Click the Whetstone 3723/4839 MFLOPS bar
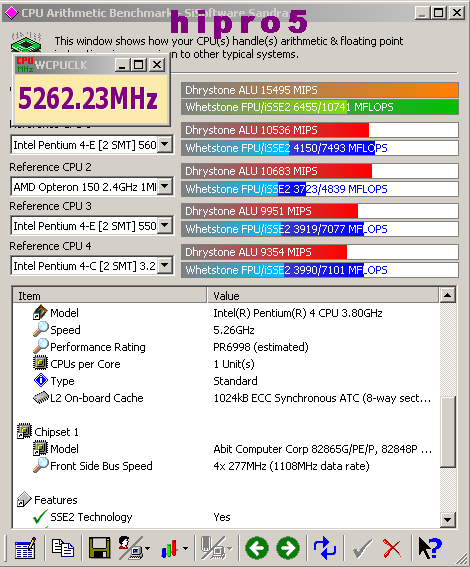Viewport: 470px width, 567px height. [x=320, y=189]
